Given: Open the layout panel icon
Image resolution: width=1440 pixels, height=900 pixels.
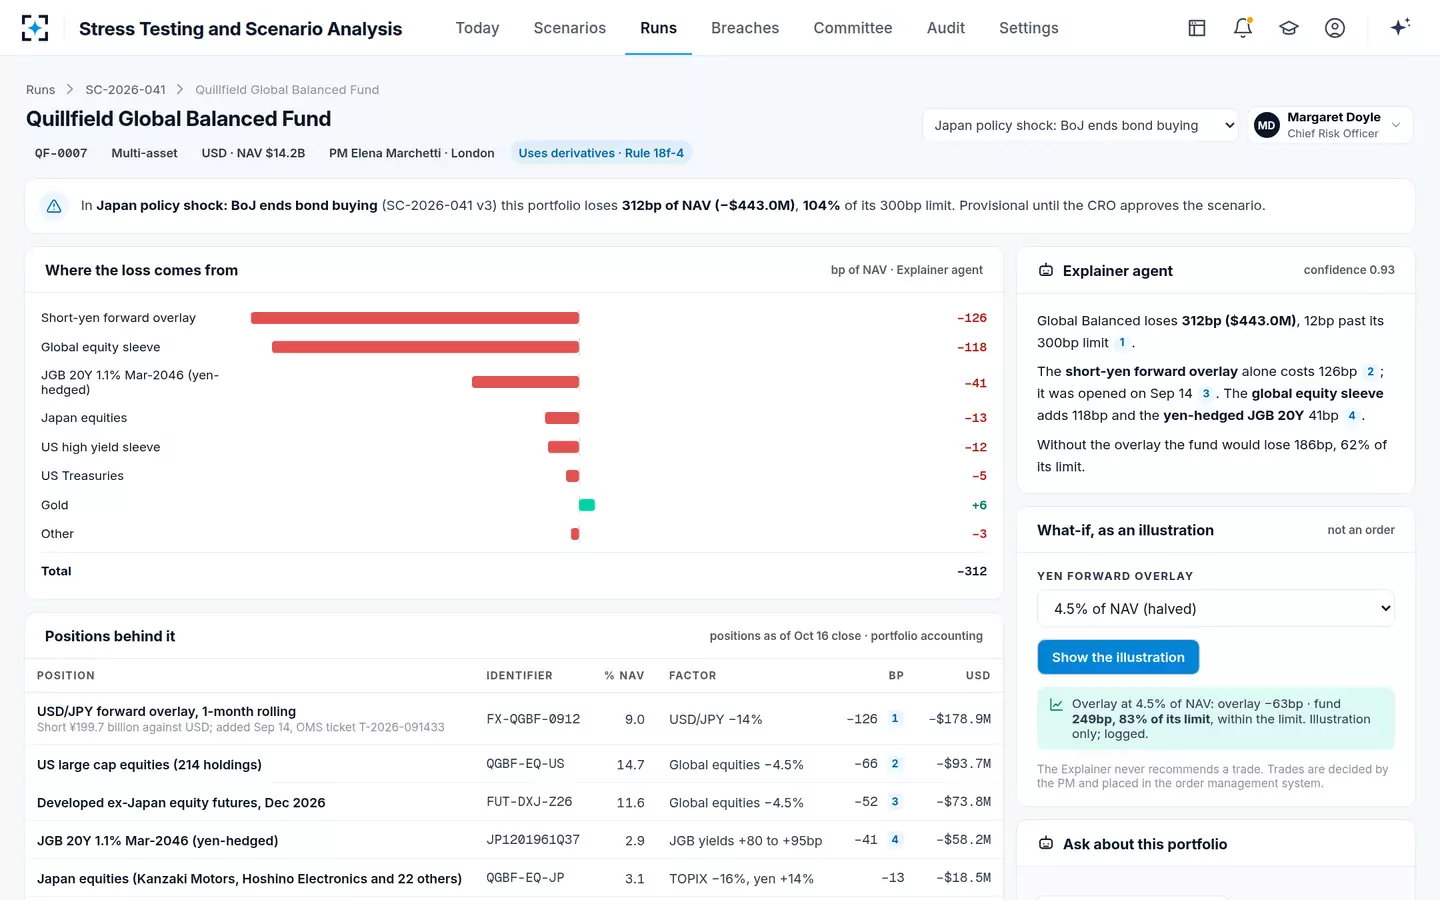Looking at the screenshot, I should 1197,28.
